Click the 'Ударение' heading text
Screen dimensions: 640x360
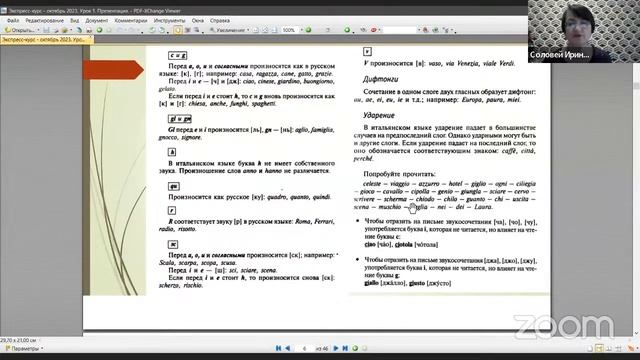379,116
